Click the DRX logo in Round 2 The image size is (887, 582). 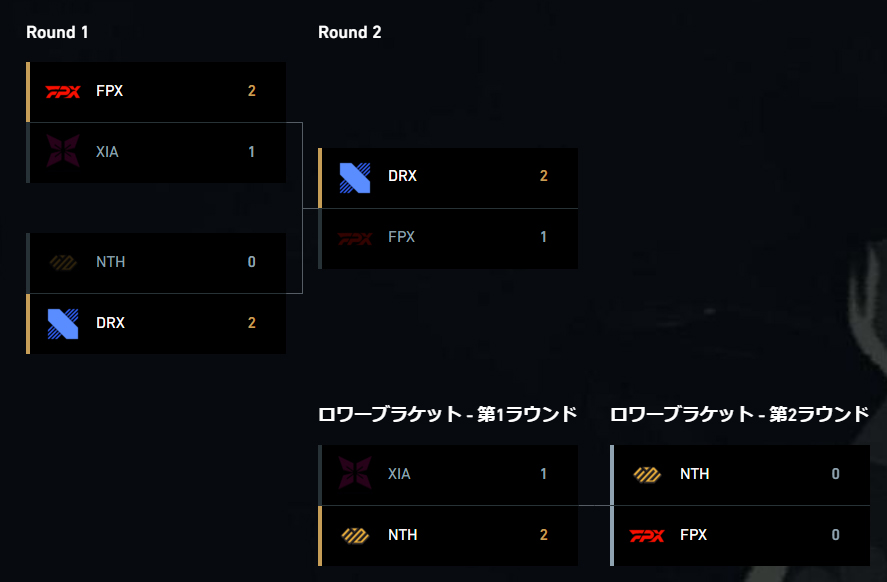355,178
